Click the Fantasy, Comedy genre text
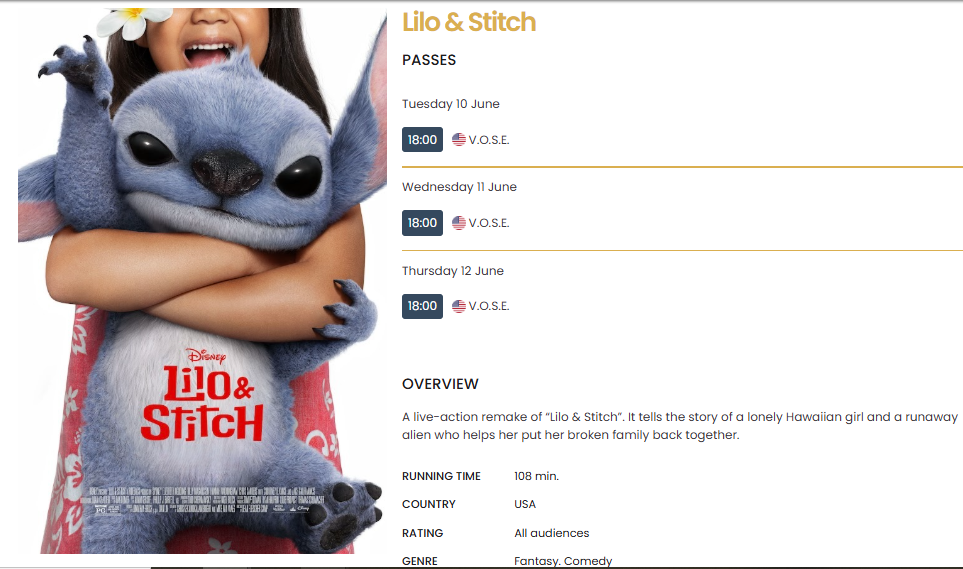 click(563, 561)
